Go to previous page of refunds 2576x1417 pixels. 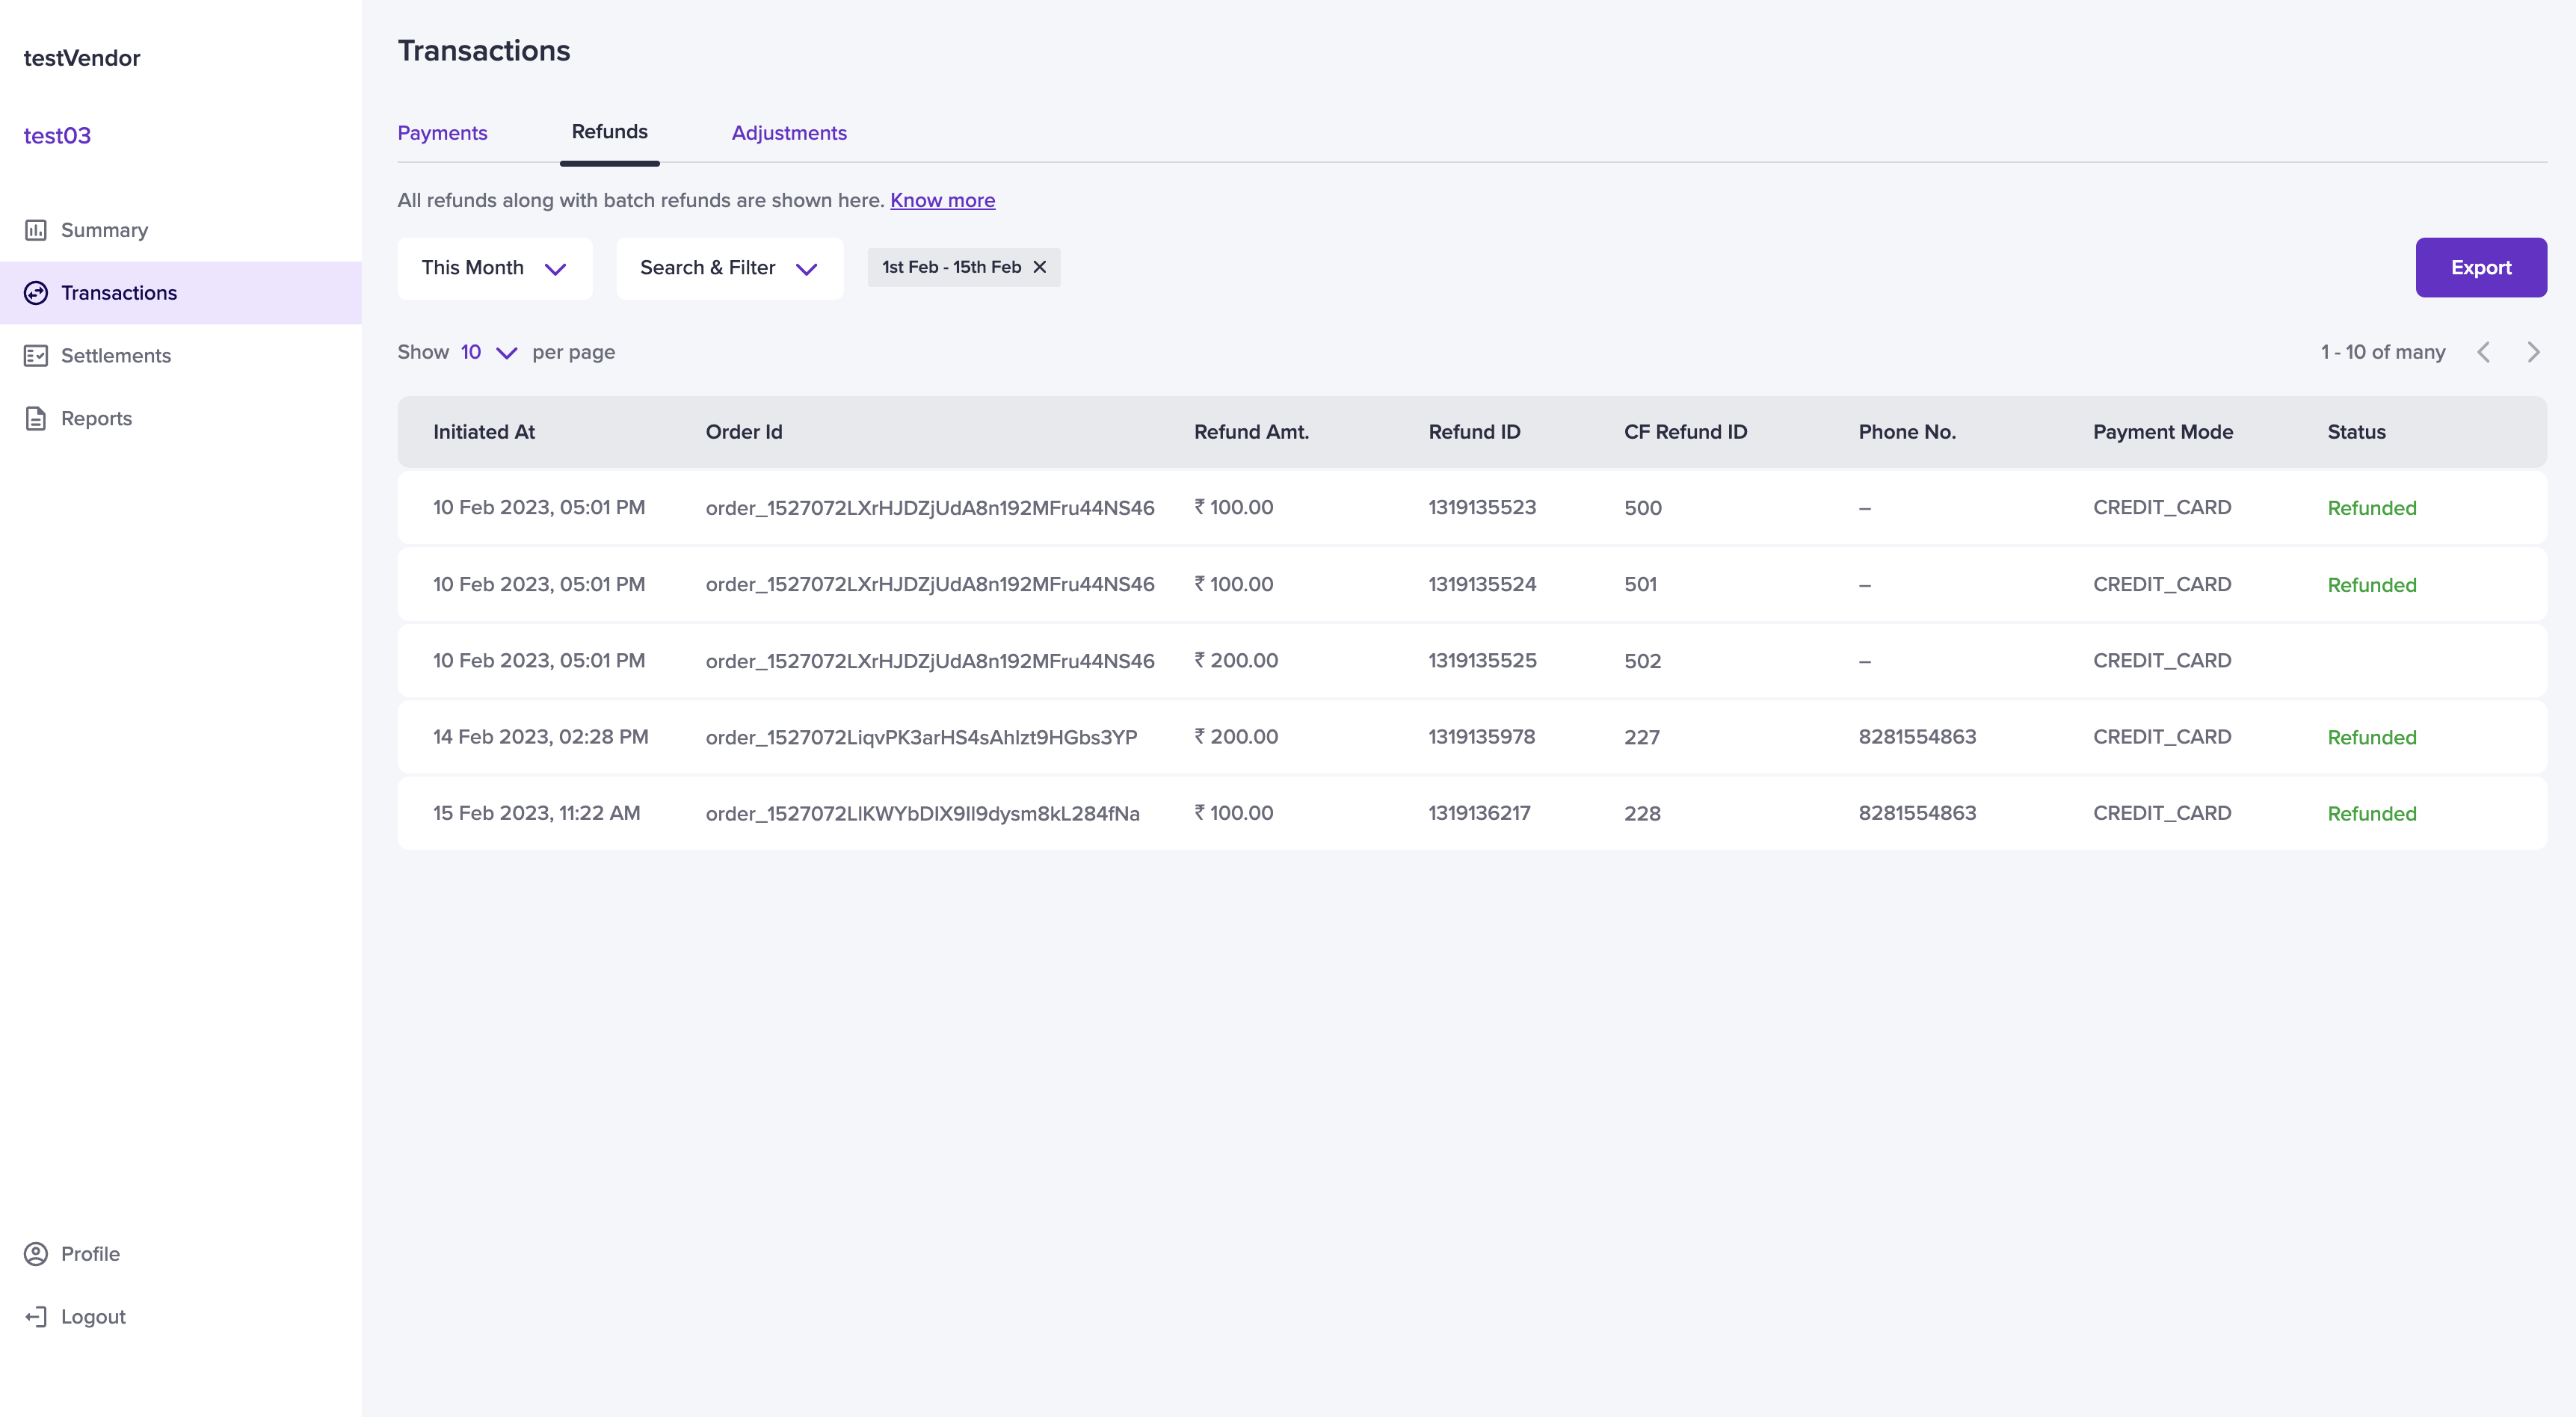2484,352
